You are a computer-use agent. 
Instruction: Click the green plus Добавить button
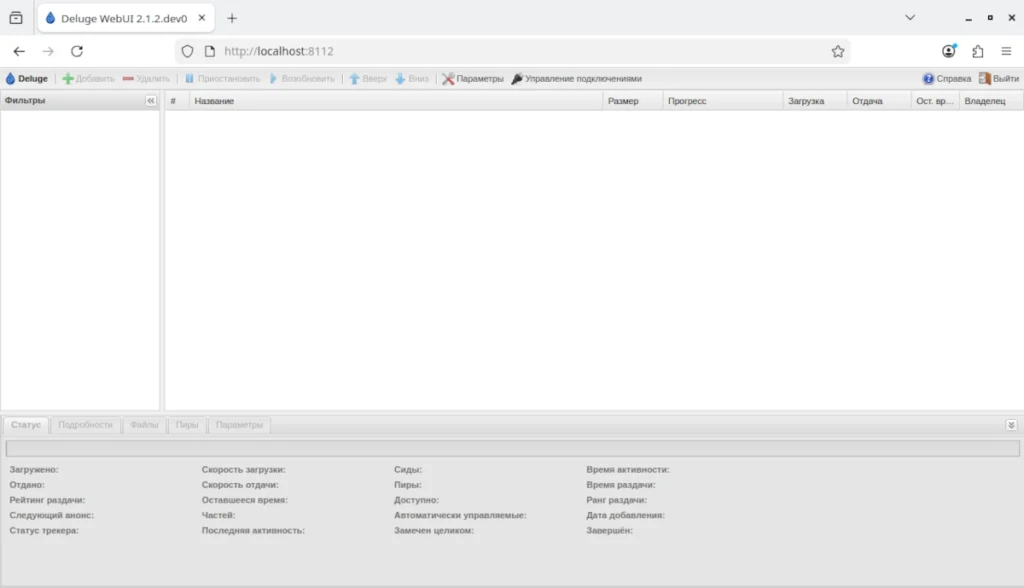click(x=88, y=78)
